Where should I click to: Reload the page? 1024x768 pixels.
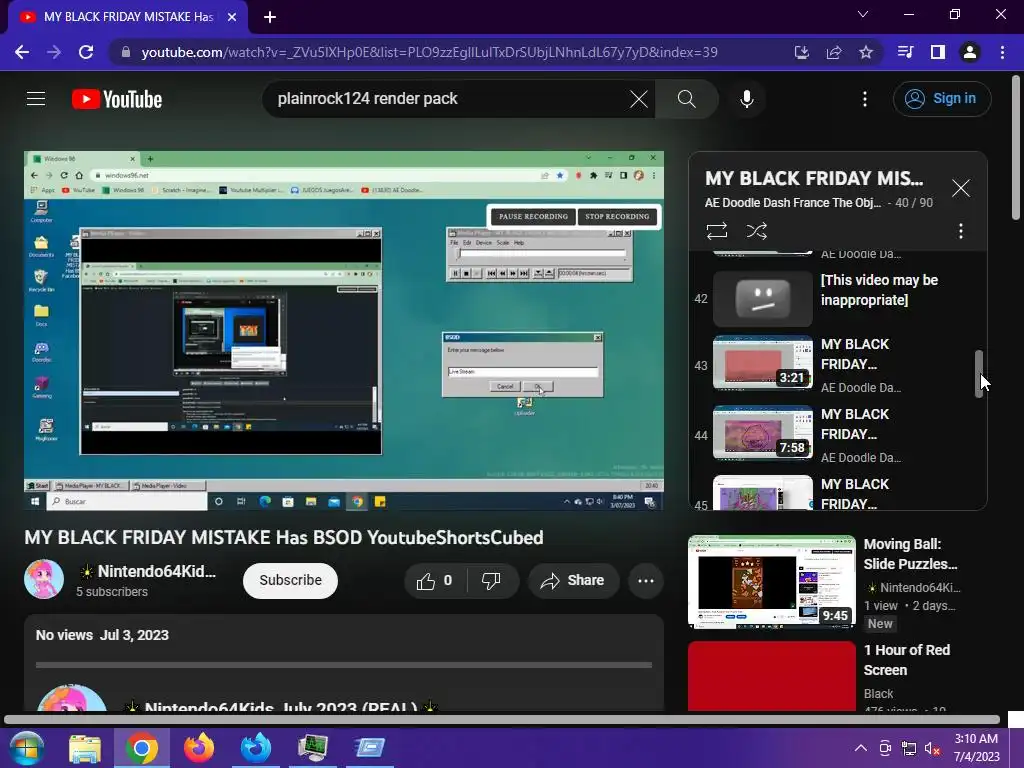click(86, 52)
